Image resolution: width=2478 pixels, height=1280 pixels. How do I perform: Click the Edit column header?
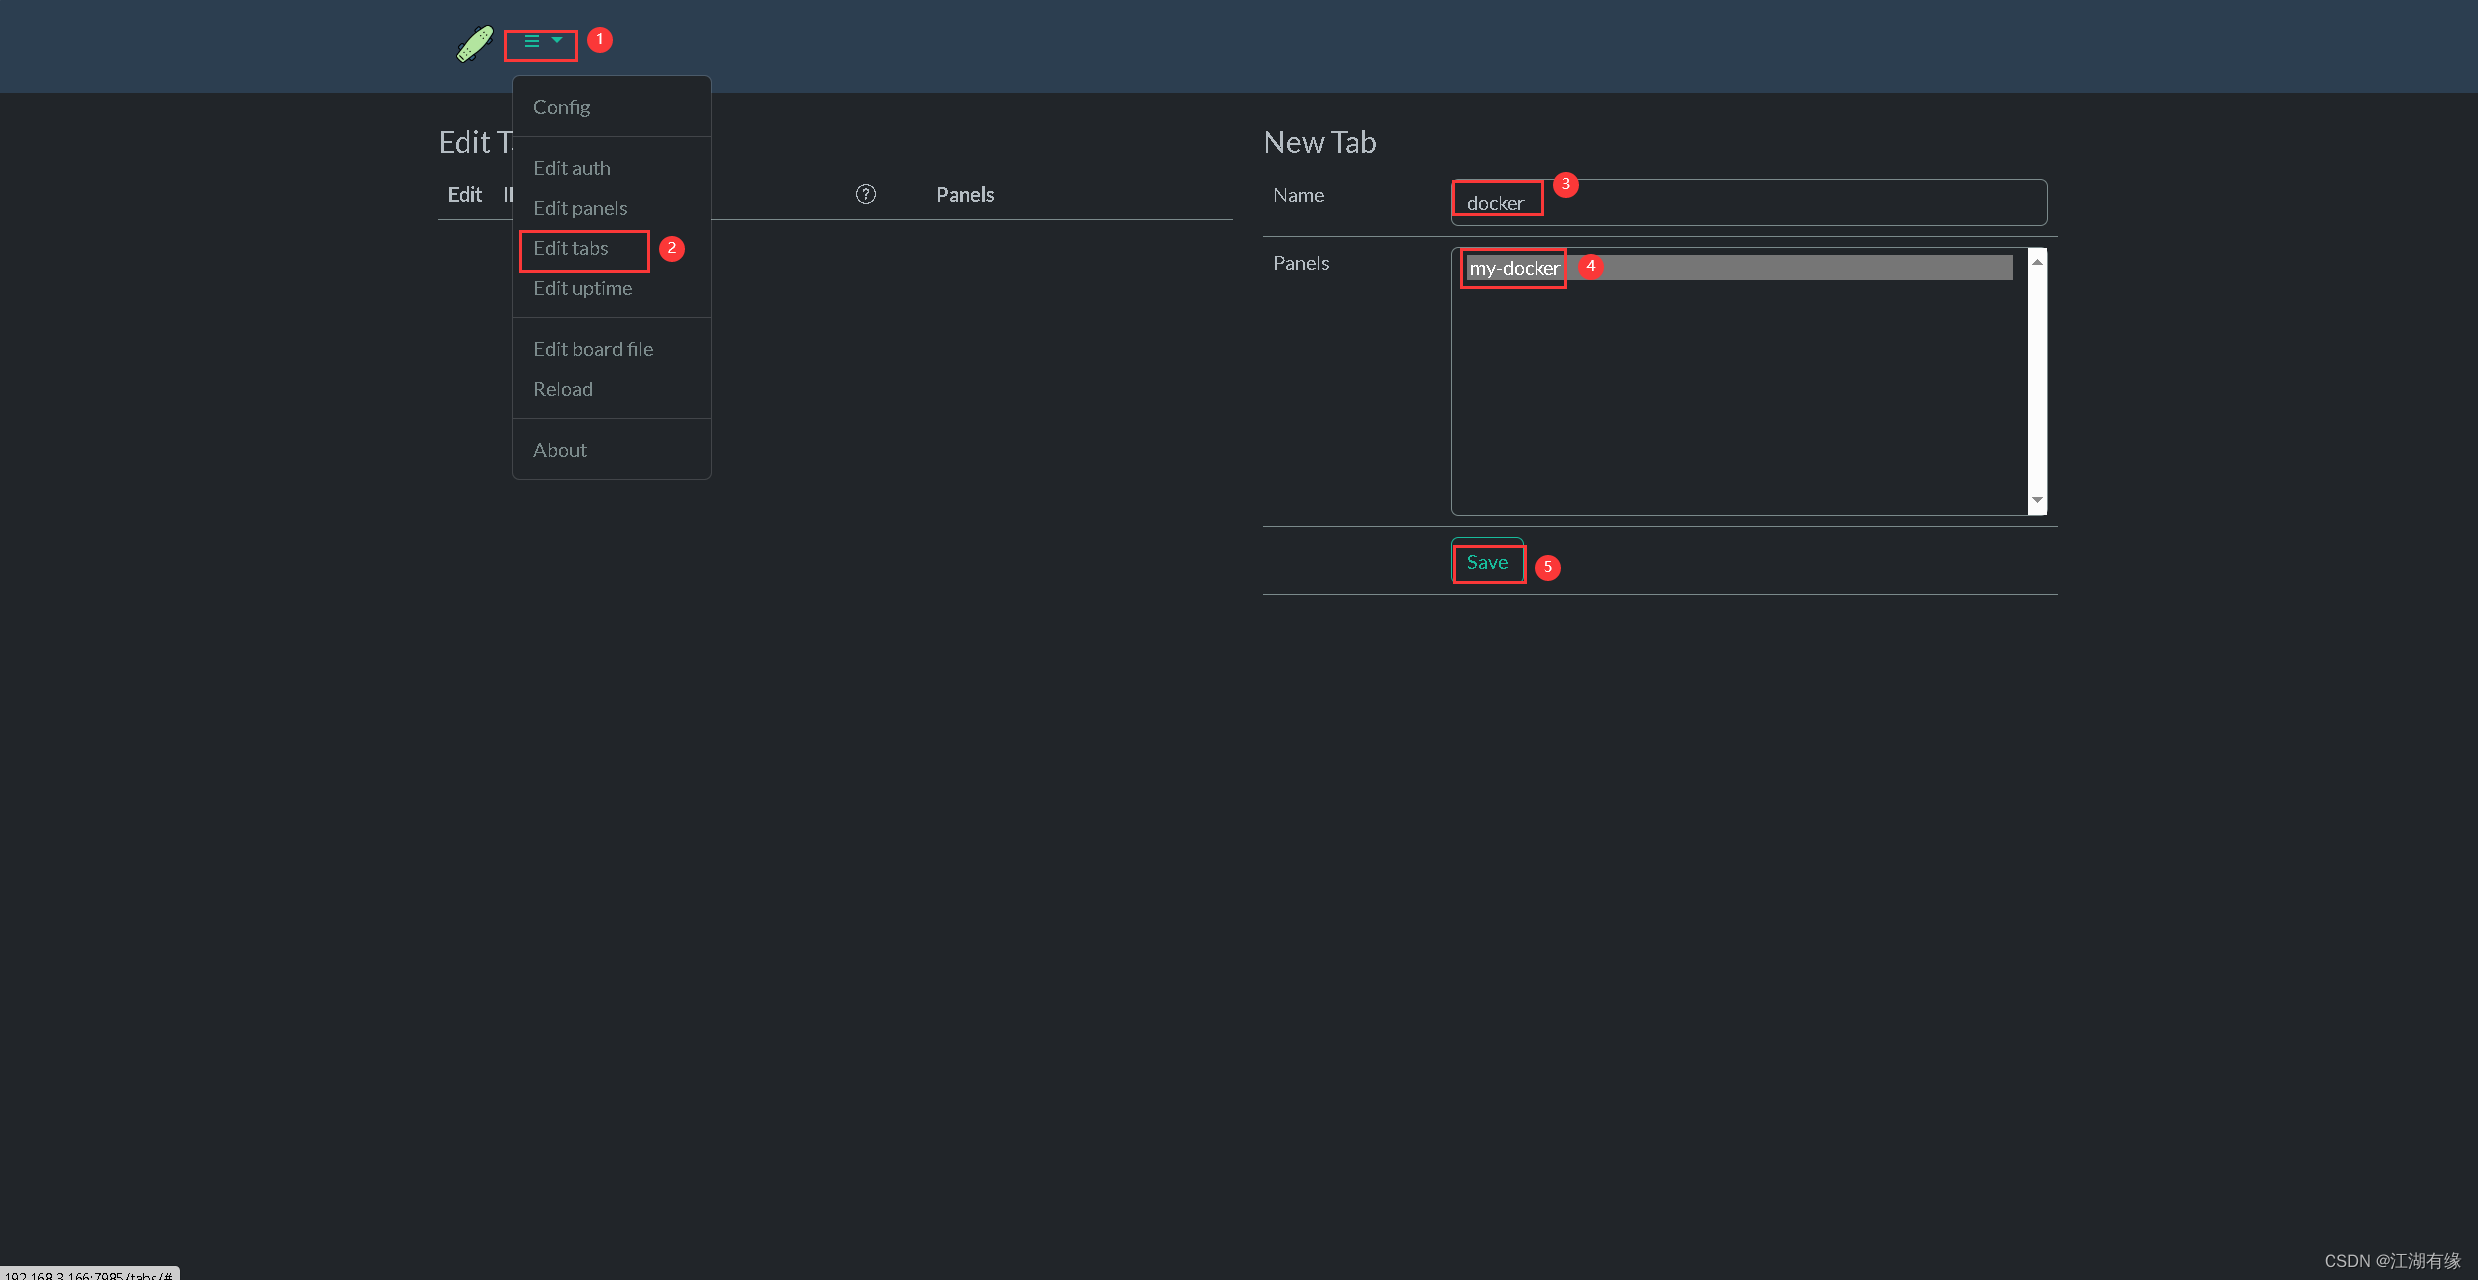click(464, 194)
